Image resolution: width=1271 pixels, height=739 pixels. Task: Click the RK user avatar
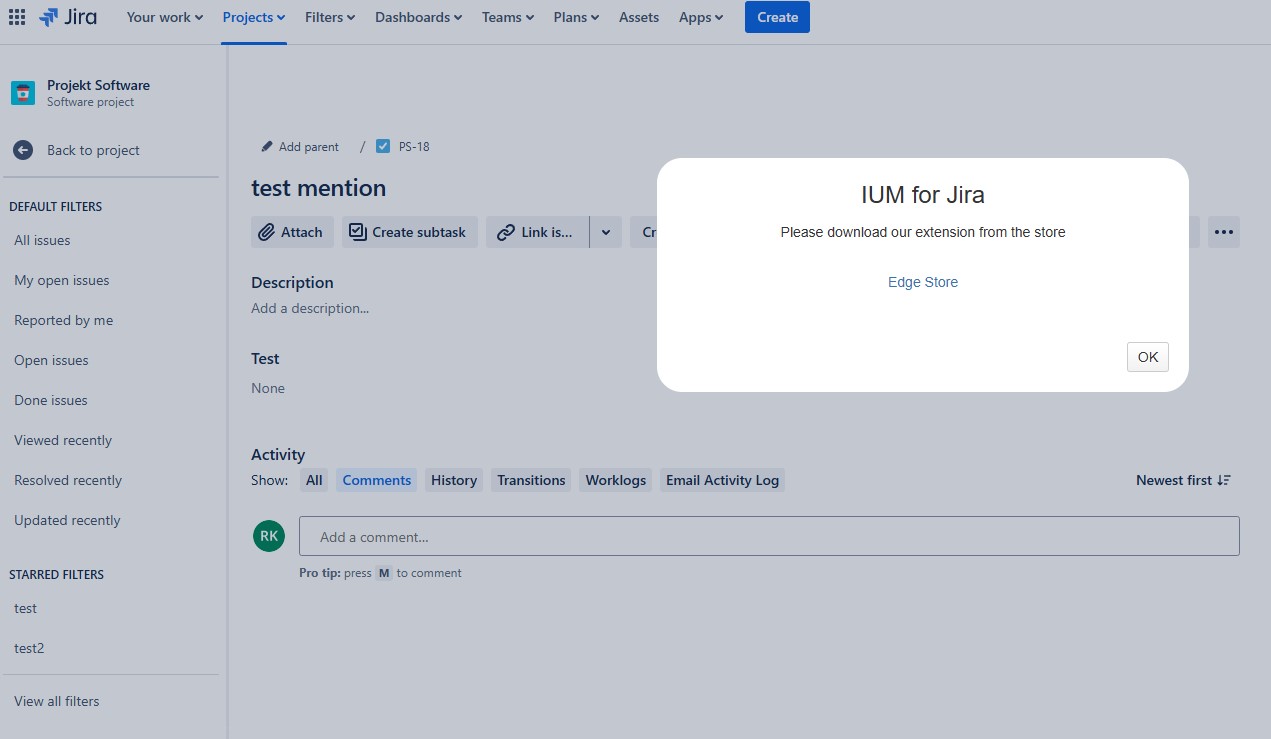click(x=269, y=536)
